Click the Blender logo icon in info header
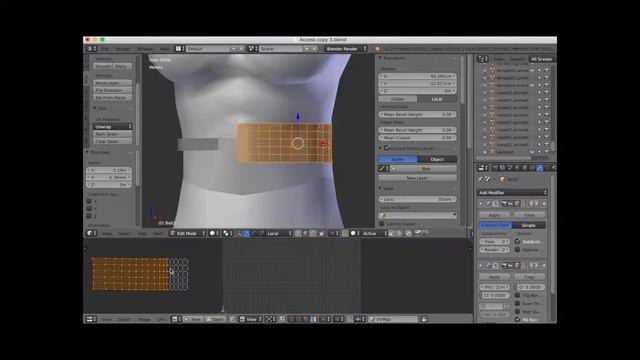The height and width of the screenshot is (360, 640). pos(378,49)
